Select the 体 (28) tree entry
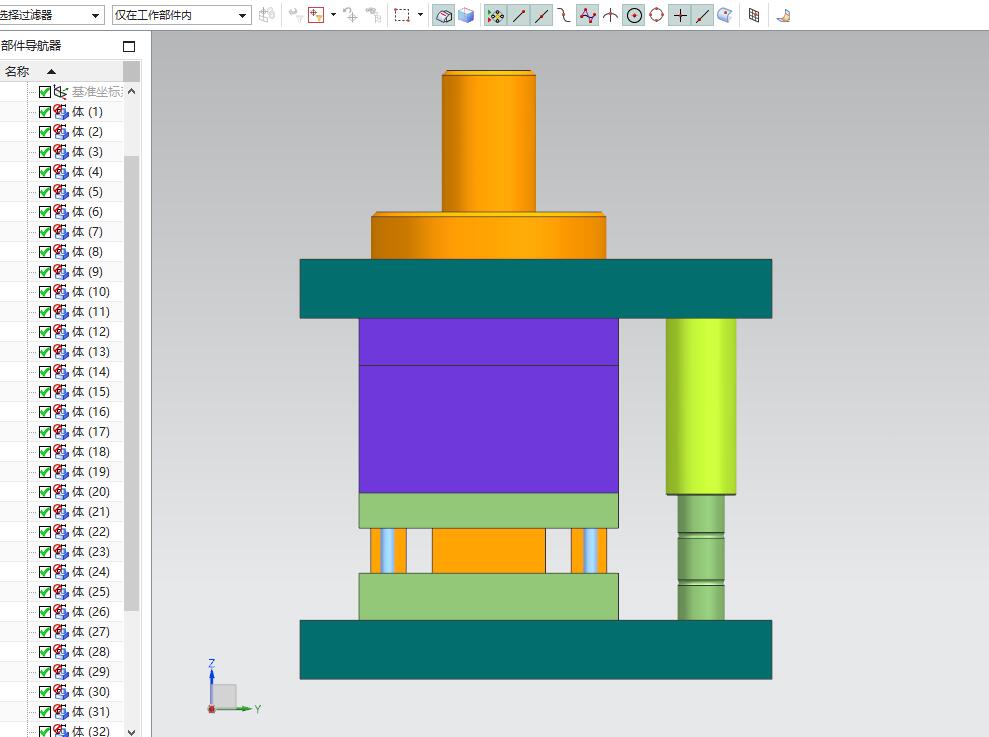 pyautogui.click(x=91, y=652)
